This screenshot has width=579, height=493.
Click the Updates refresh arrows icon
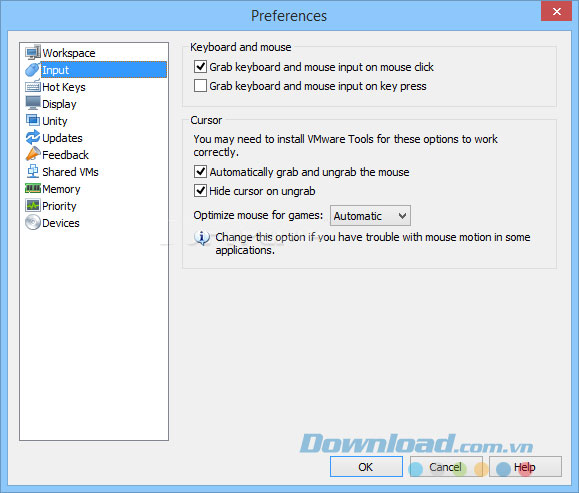(x=33, y=137)
